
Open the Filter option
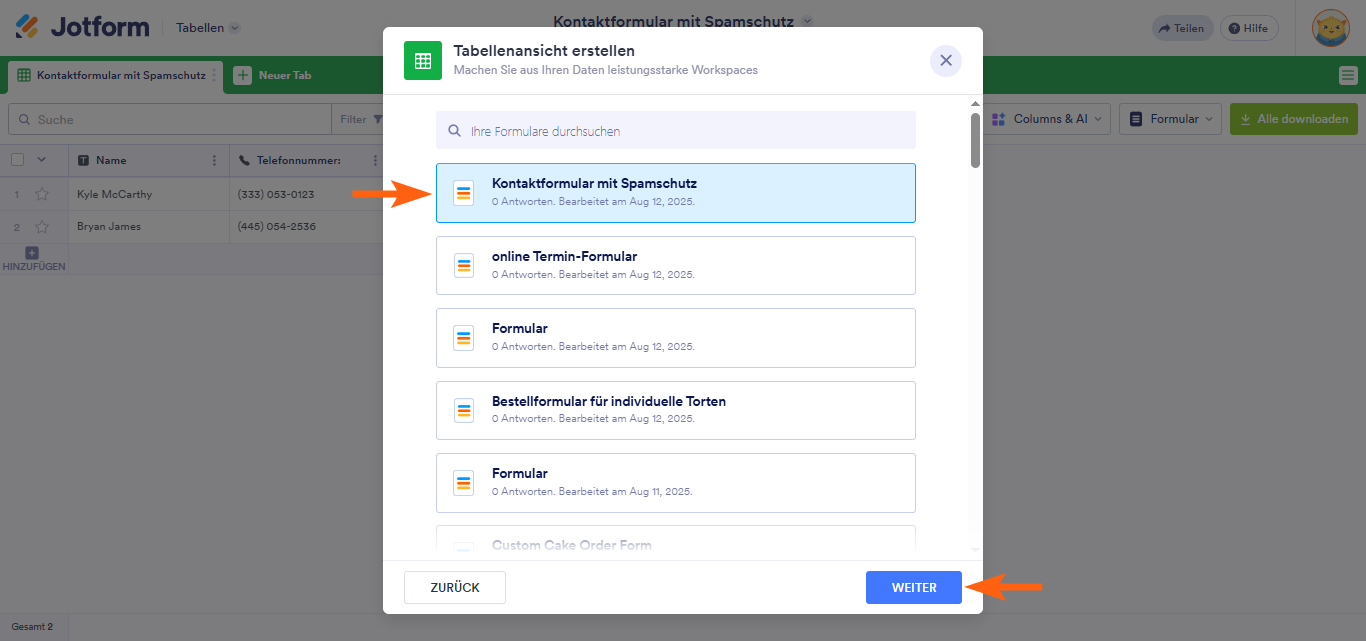[x=360, y=119]
